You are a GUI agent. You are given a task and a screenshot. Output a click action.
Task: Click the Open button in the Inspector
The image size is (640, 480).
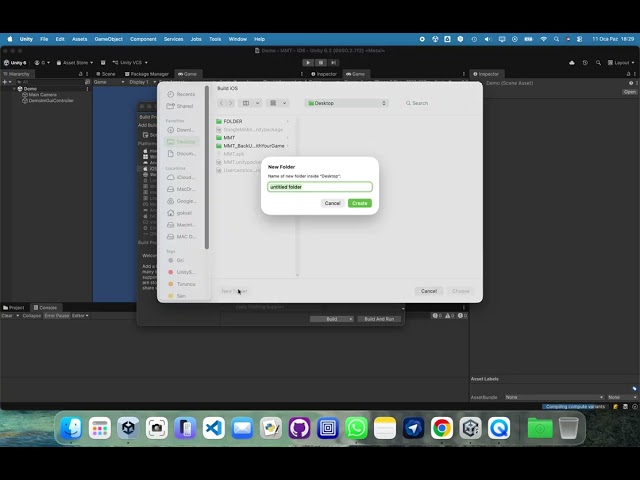(x=629, y=92)
